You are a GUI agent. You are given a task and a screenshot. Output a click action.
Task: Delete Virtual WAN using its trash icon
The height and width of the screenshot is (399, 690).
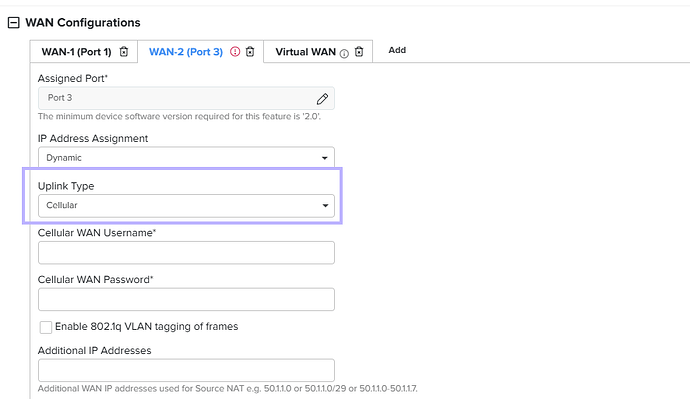(359, 52)
